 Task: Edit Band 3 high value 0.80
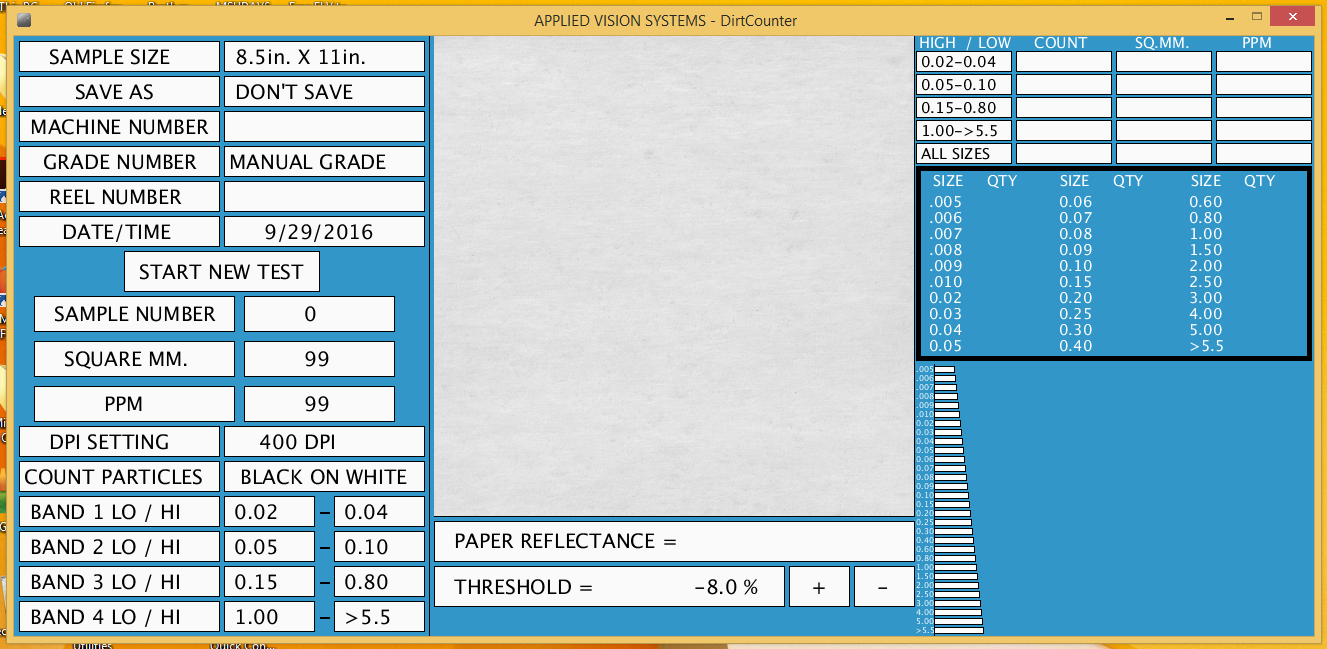pyautogui.click(x=379, y=582)
